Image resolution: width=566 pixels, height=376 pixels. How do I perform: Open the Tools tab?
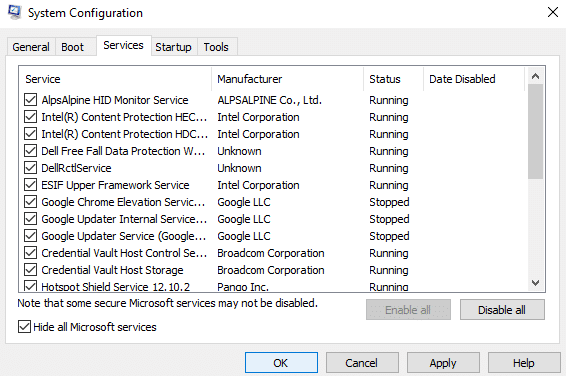[x=216, y=47]
